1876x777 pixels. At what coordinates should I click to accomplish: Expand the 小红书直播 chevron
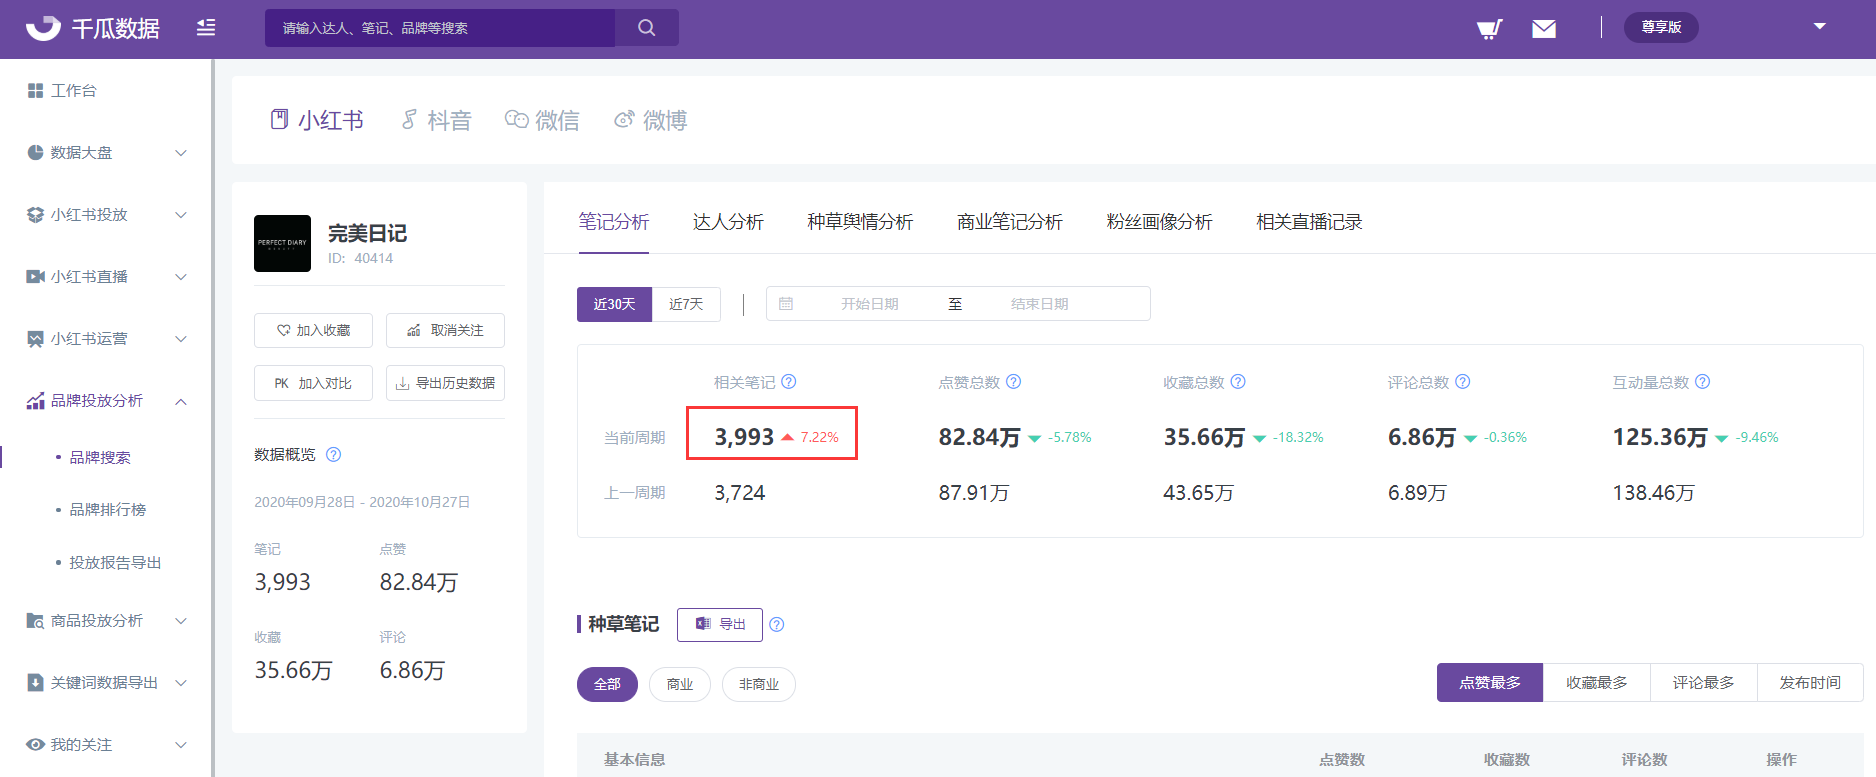click(181, 277)
